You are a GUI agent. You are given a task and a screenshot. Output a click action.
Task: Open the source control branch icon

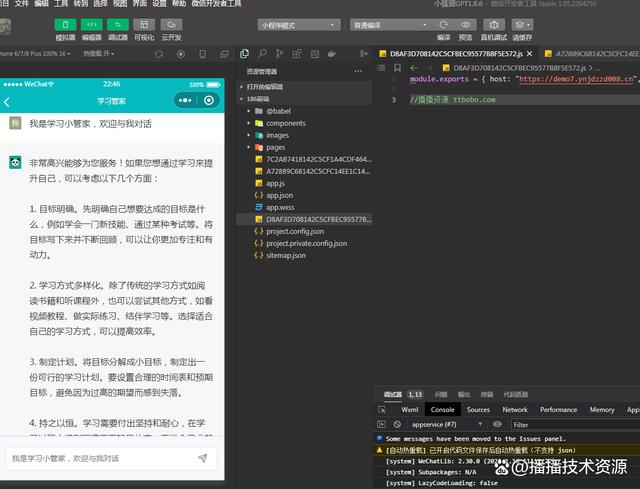(x=279, y=53)
